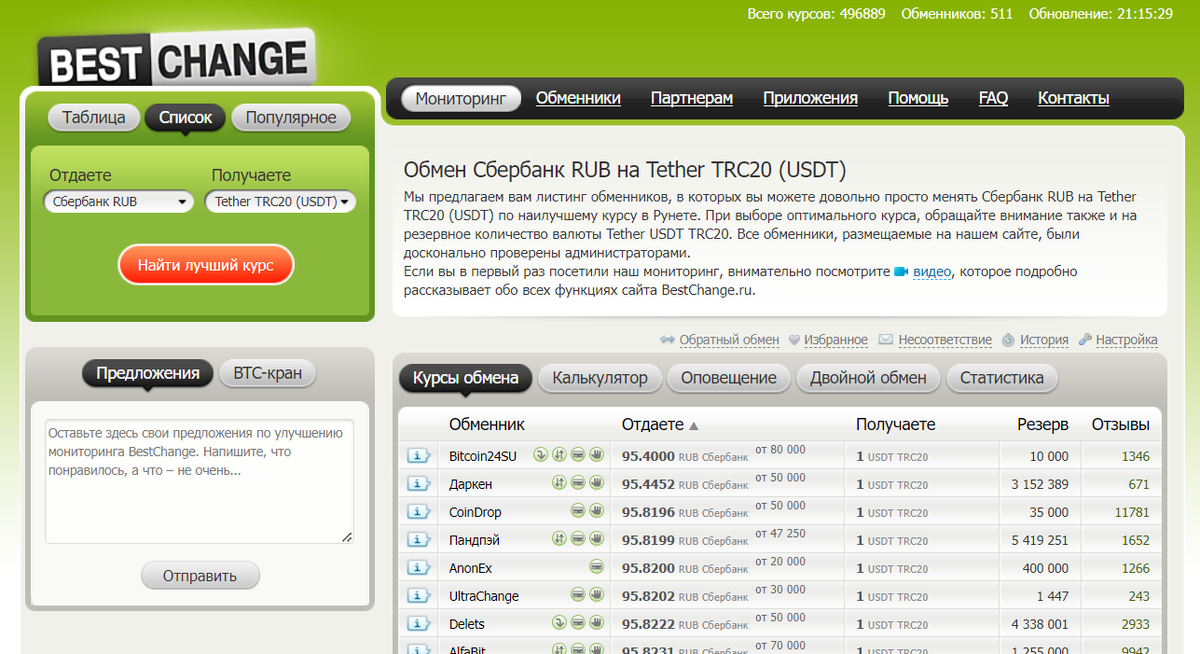The image size is (1200, 654).
Task: Open info icon for UltraChange exchanger
Action: [417, 596]
